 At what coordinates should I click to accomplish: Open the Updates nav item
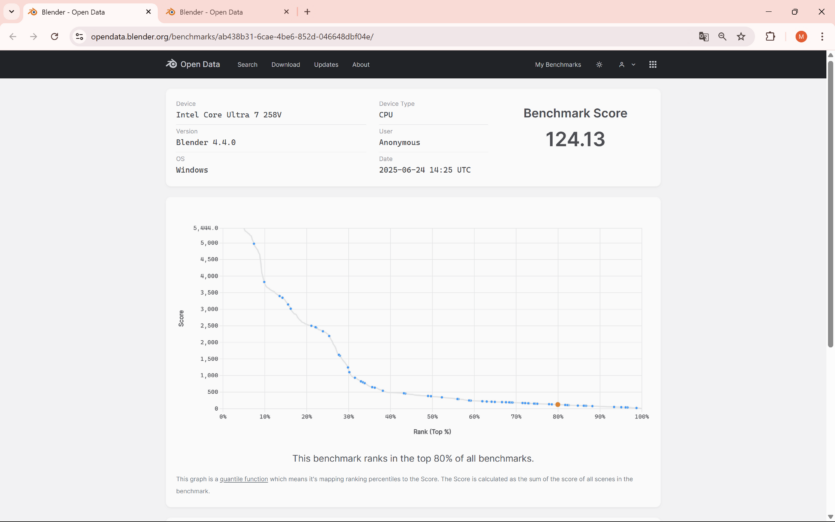[326, 64]
